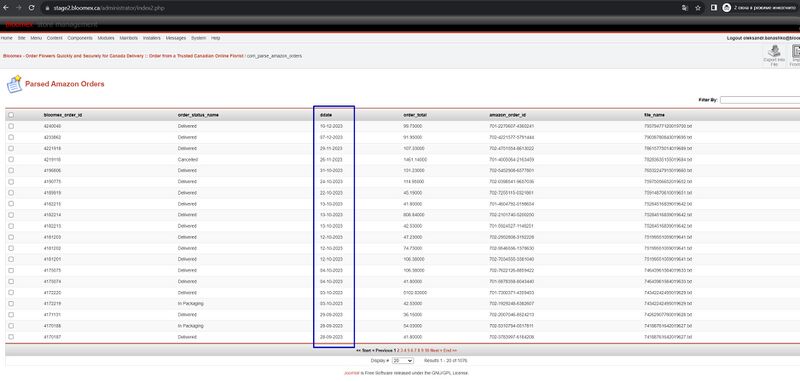Image resolution: width=800 pixels, height=382 pixels.
Task: Open the Content menu
Action: click(x=55, y=38)
